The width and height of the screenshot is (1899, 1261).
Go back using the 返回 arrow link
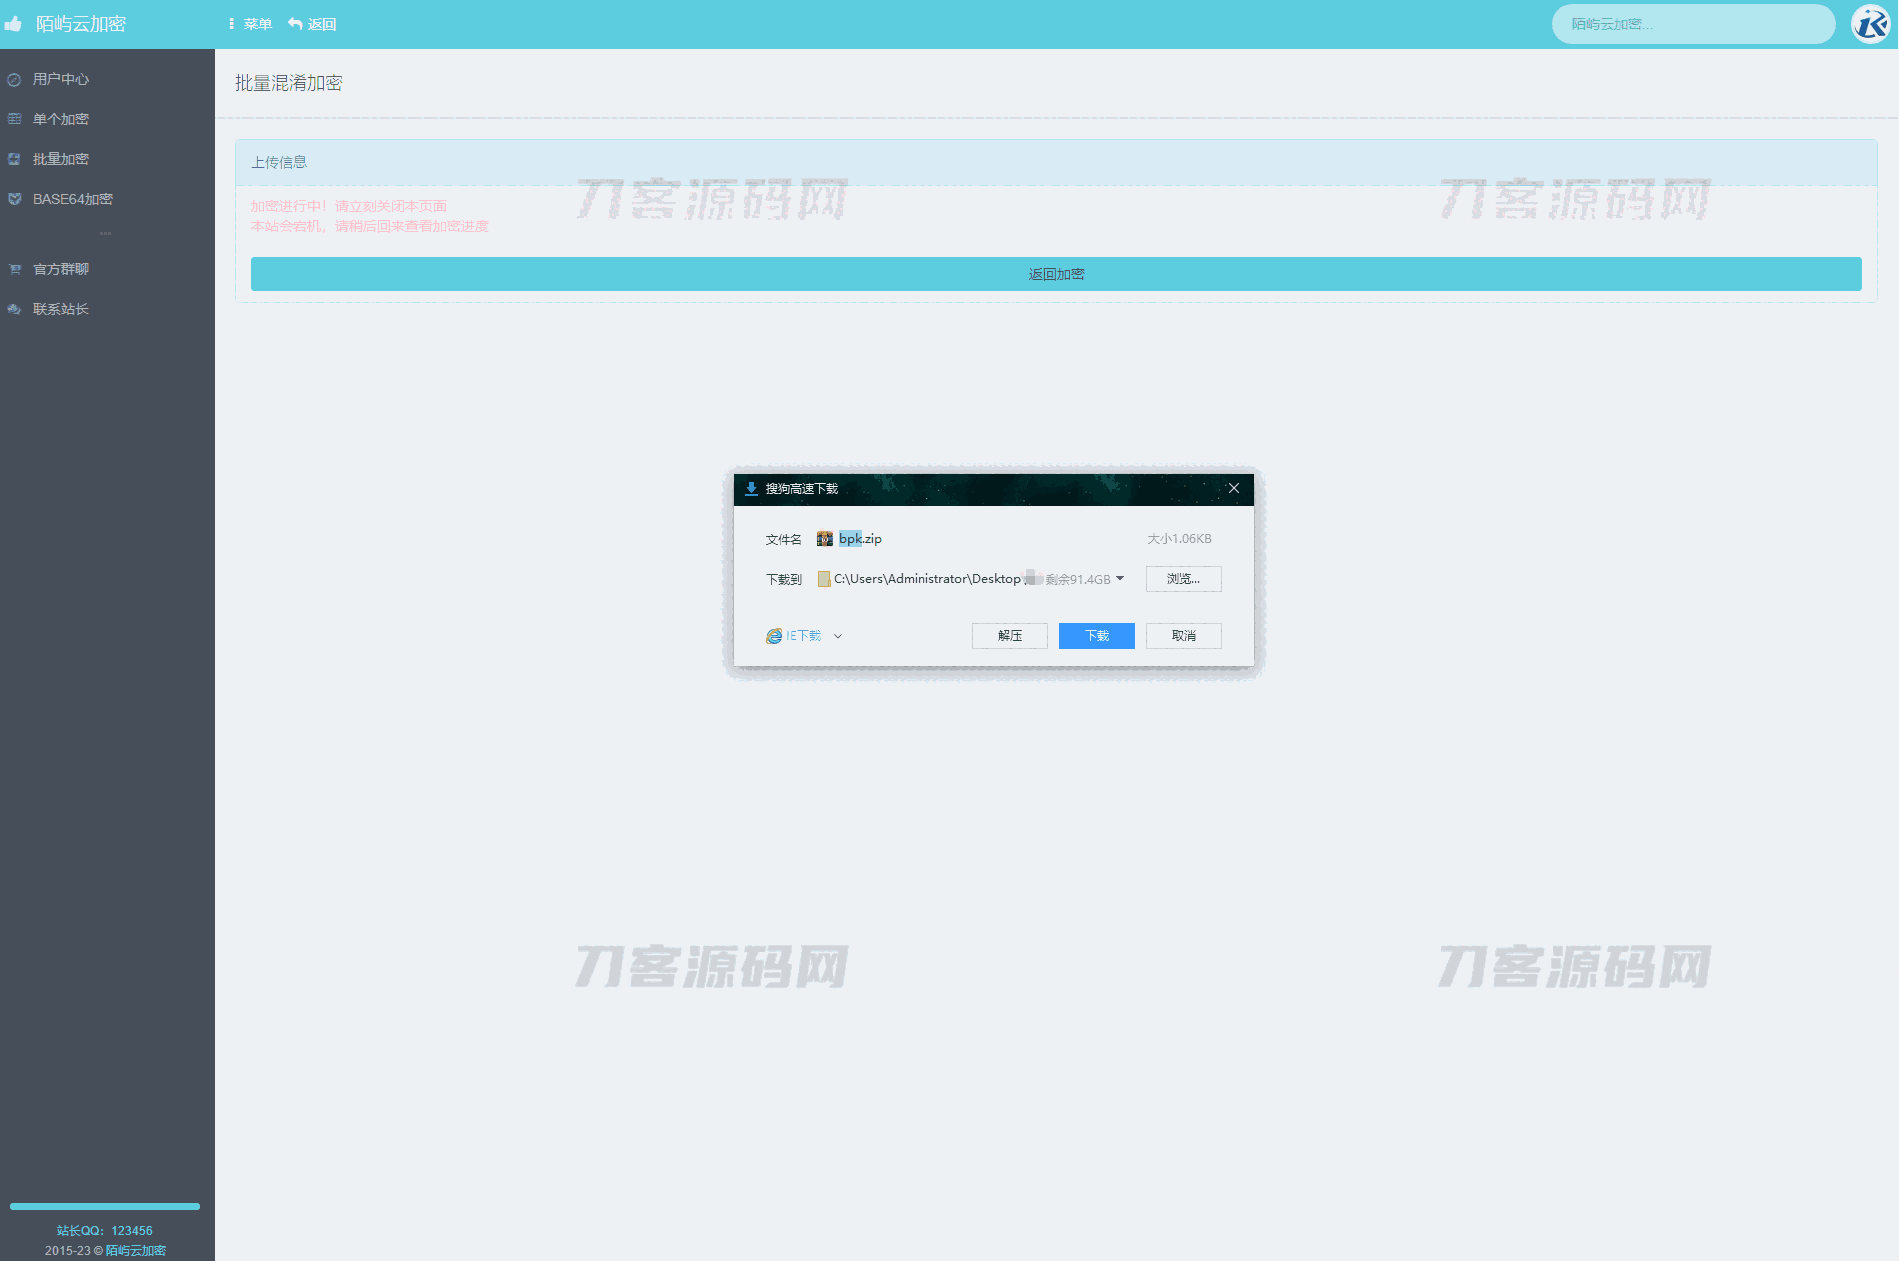coord(312,24)
